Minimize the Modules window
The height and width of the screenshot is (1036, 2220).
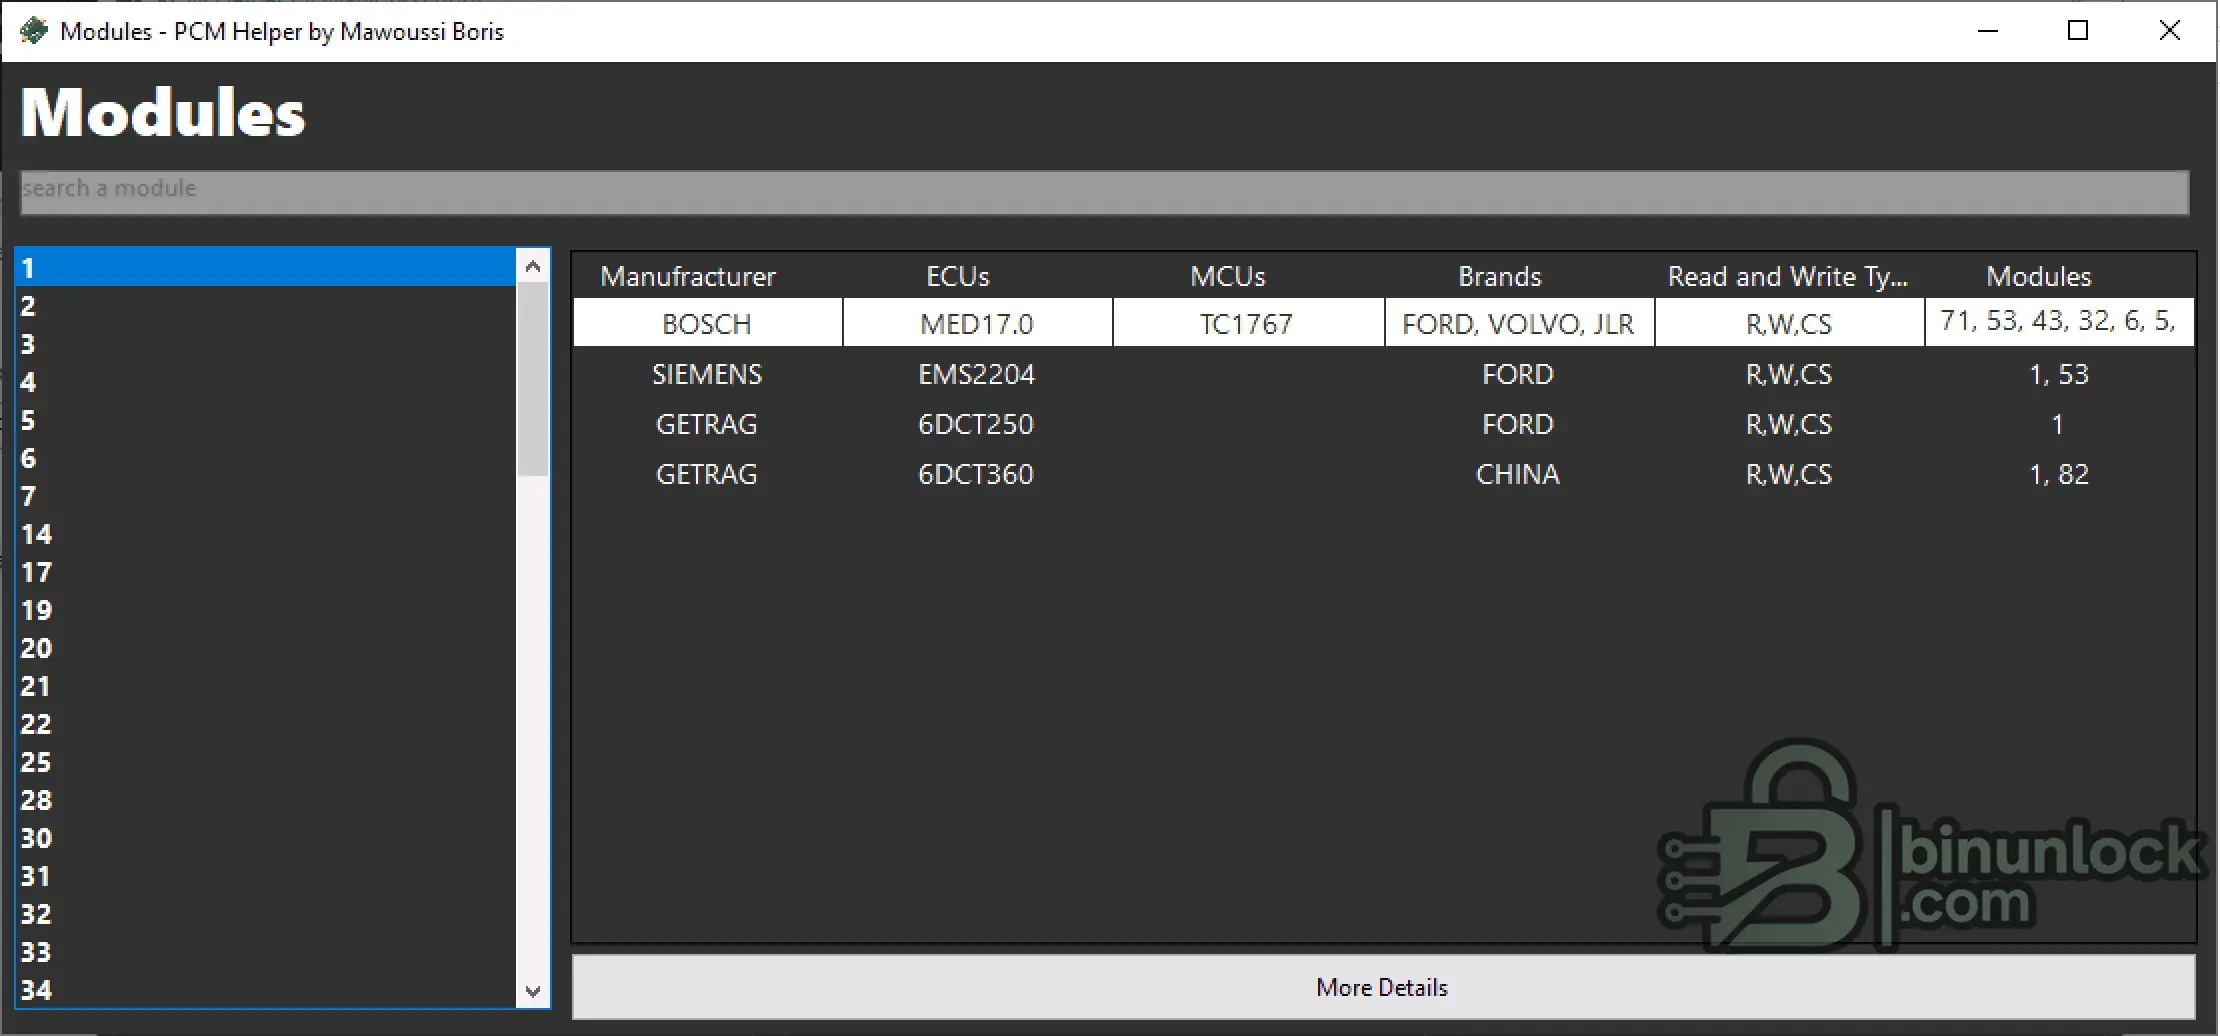pos(1988,31)
